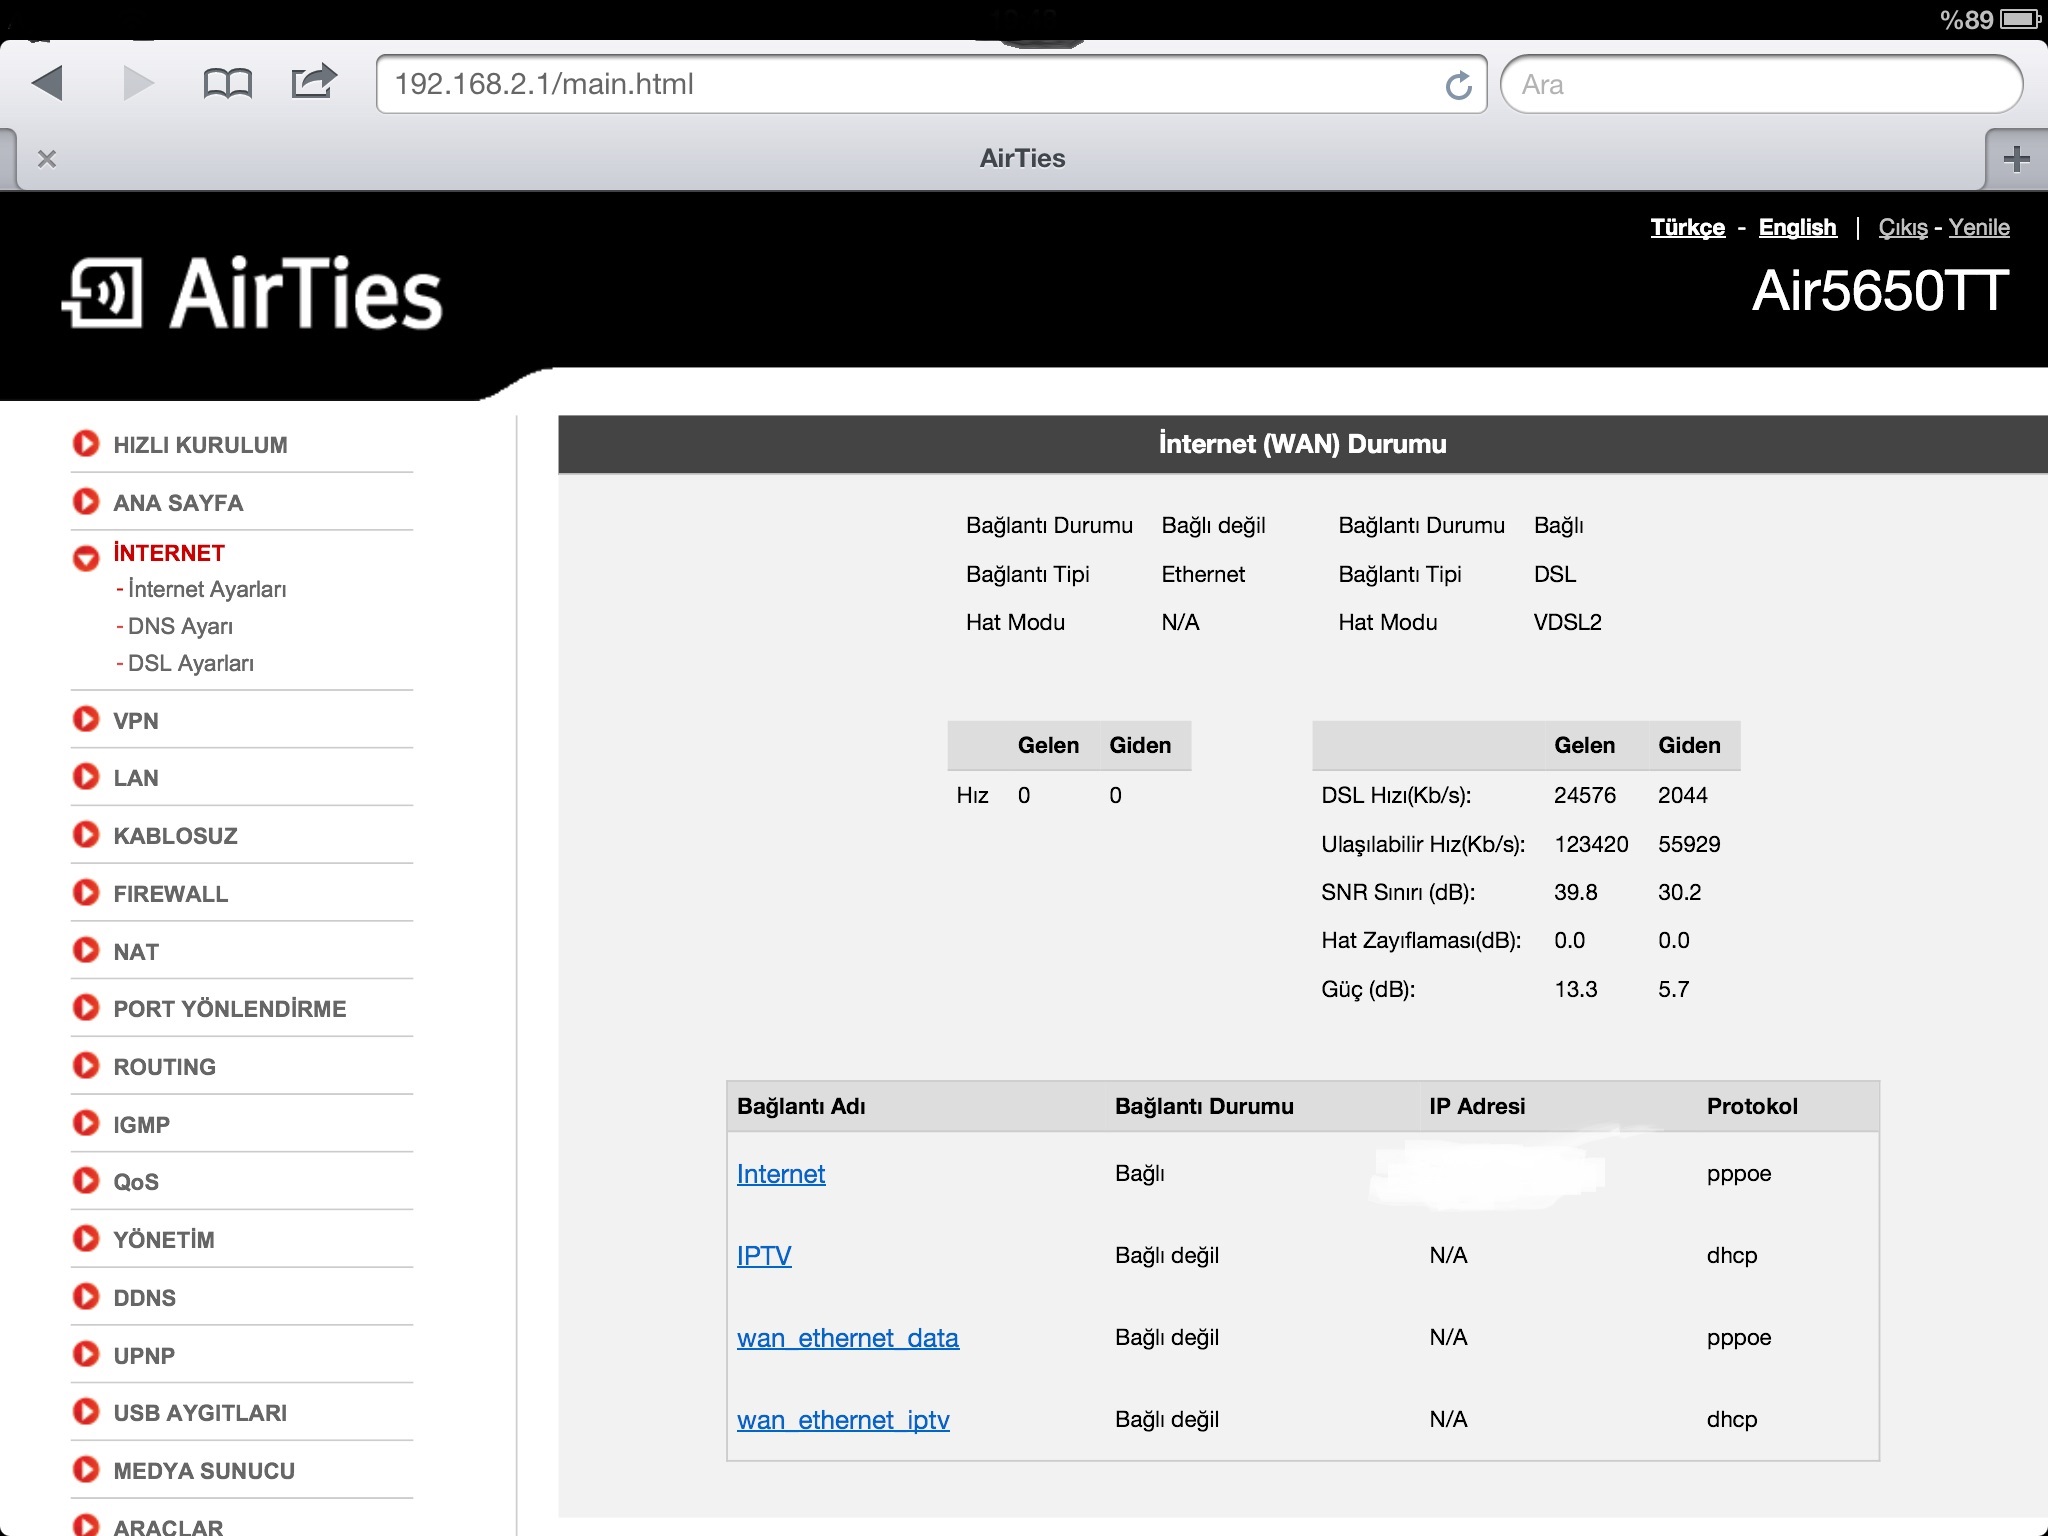
Task: Collapse the İNTERNET menu section
Action: click(169, 553)
